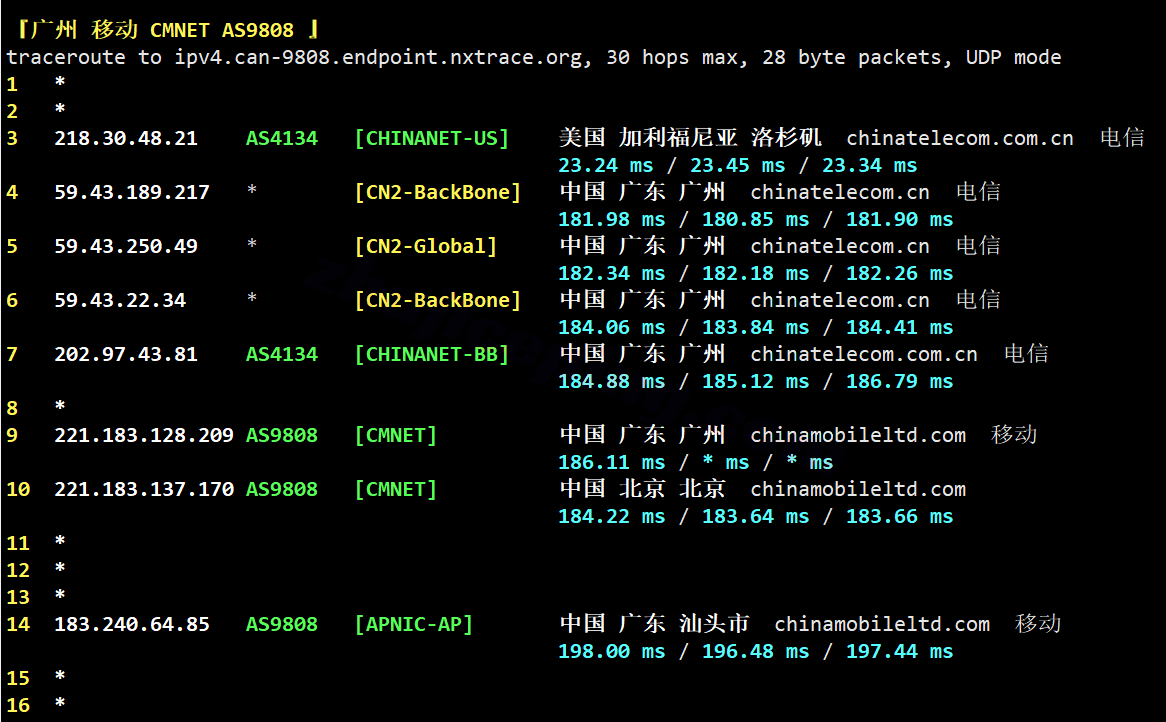The height and width of the screenshot is (722, 1166).
Task: Click the hop number 16
Action: click(18, 705)
